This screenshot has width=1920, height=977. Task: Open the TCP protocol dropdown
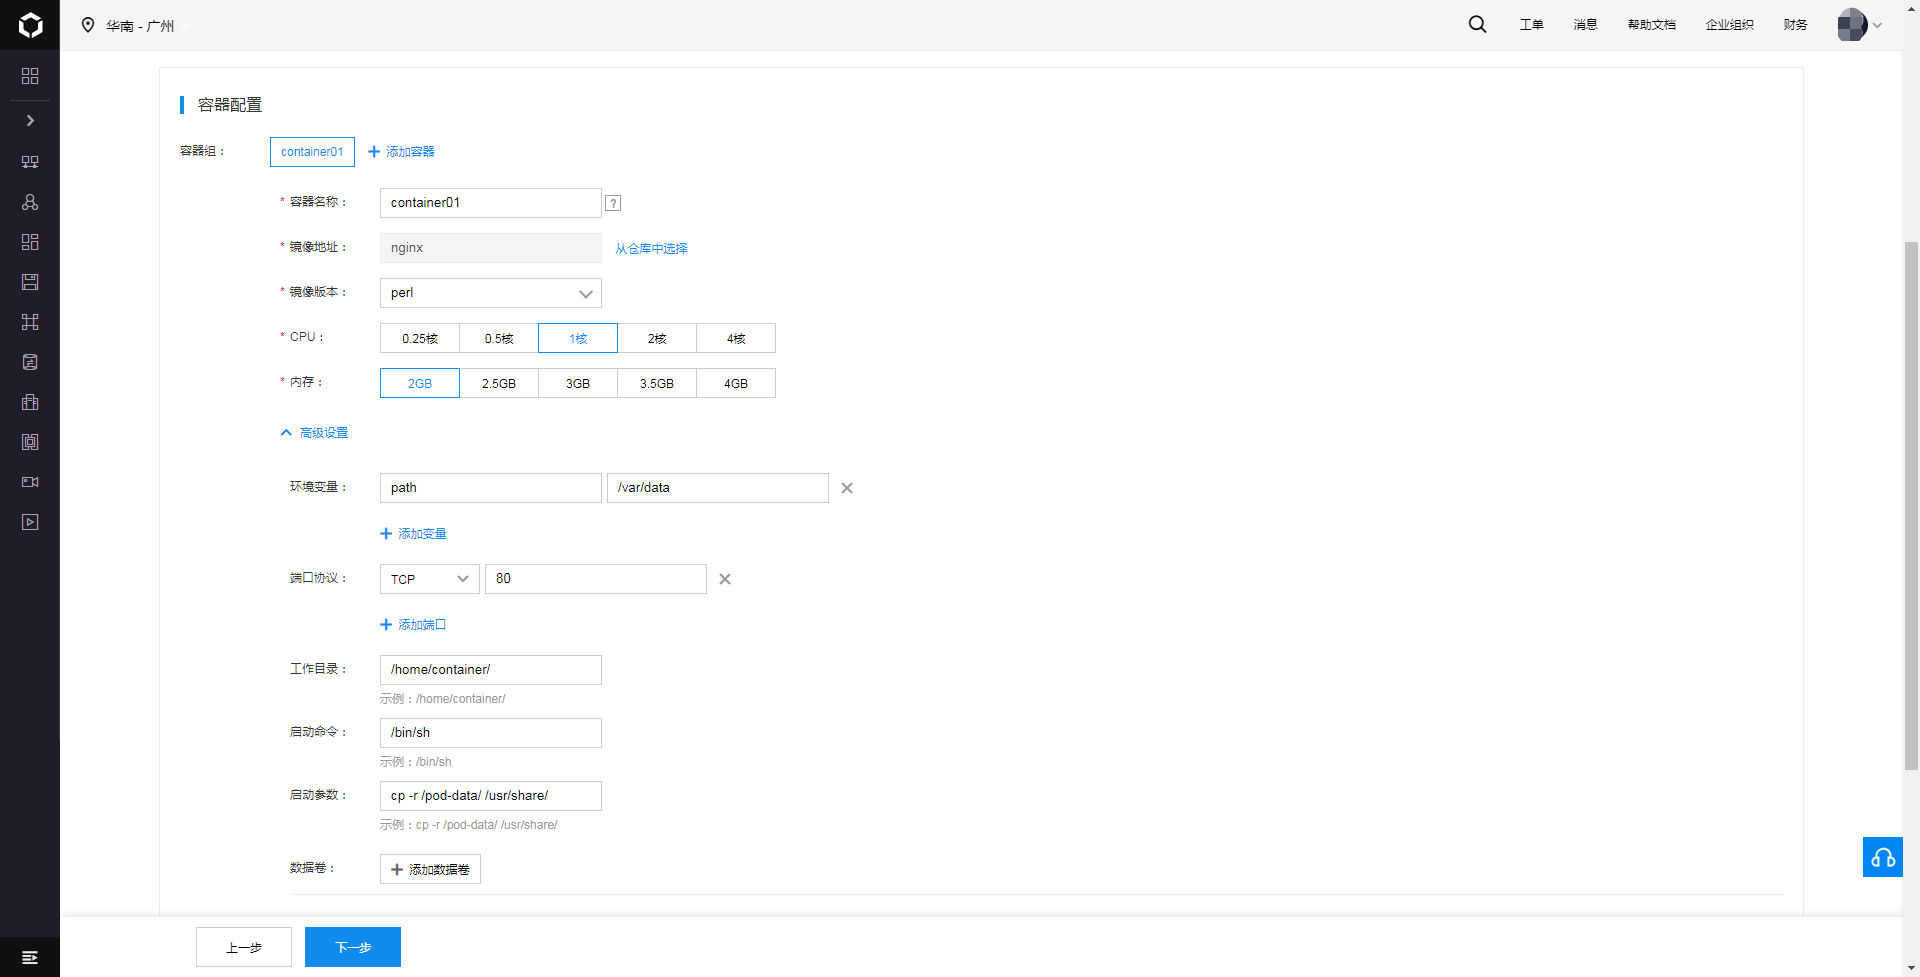[x=430, y=579]
